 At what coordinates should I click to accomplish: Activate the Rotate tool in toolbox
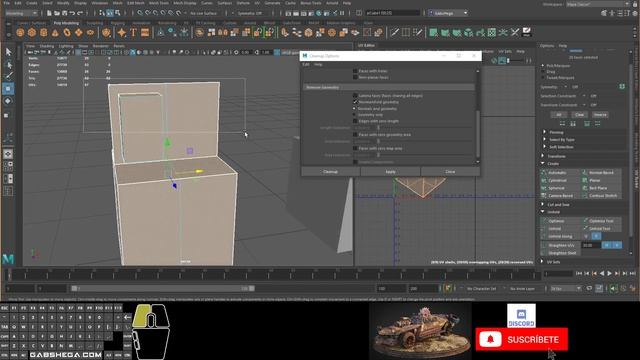coord(8,101)
